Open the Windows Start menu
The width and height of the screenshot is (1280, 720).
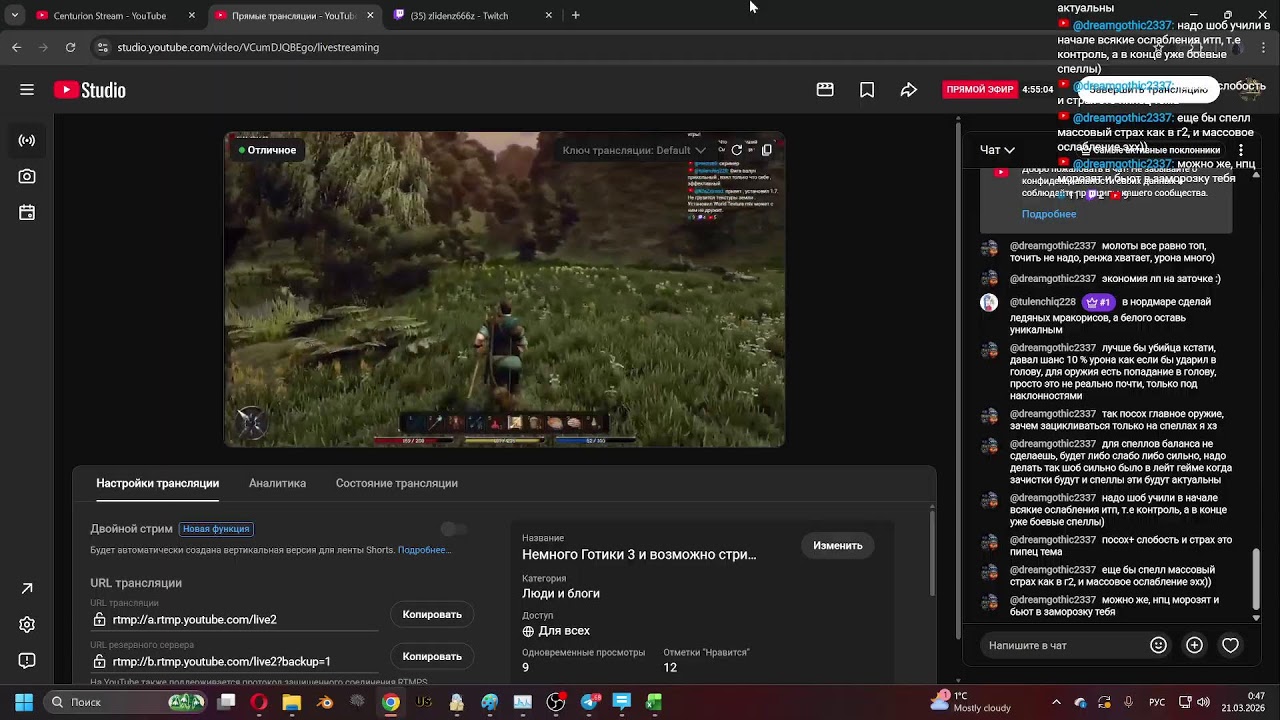click(24, 702)
